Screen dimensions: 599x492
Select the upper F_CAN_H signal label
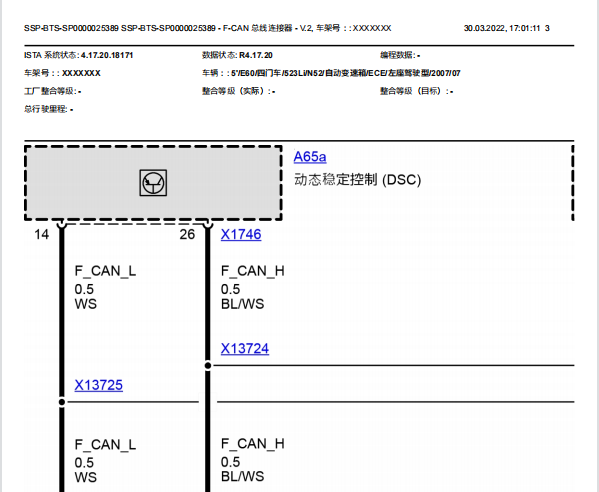click(x=253, y=271)
